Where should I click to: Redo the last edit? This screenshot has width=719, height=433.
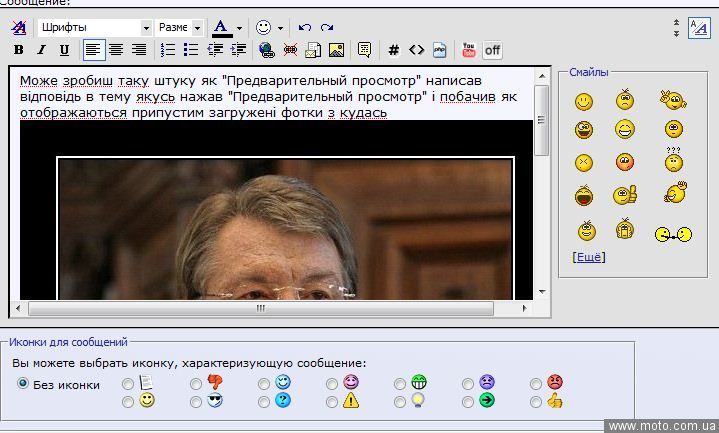(x=327, y=28)
